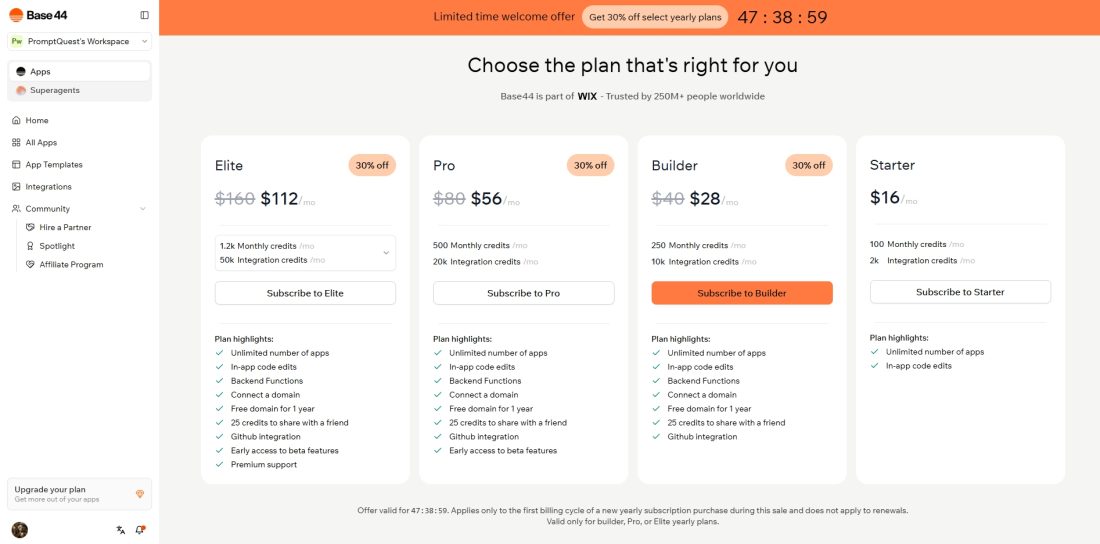Expand the Elite plan credits dropdown
Viewport: 1100px width, 544px height.
pyautogui.click(x=386, y=253)
